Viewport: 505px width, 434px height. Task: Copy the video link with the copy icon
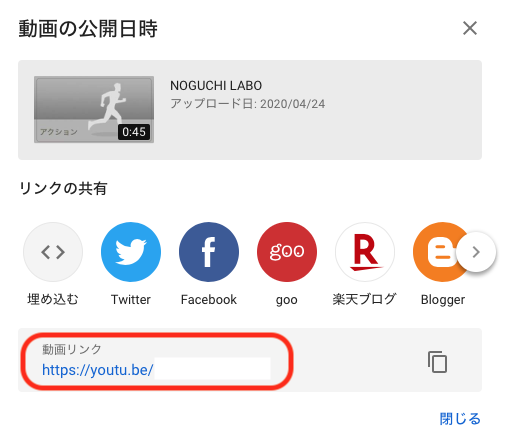click(437, 362)
